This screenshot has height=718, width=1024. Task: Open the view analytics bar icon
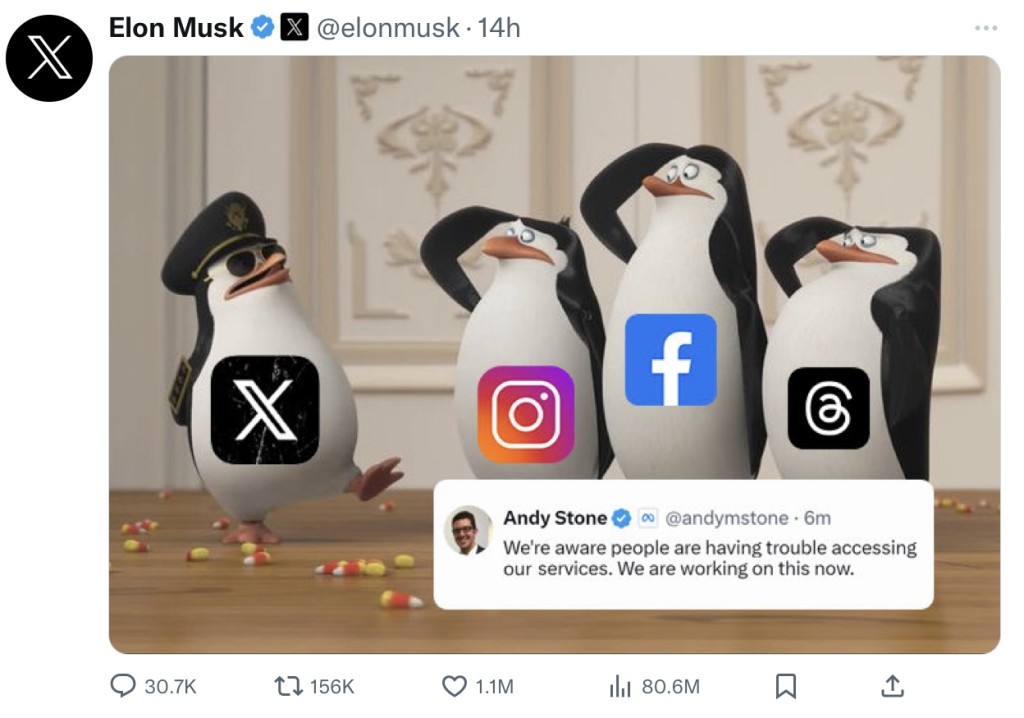pos(620,686)
